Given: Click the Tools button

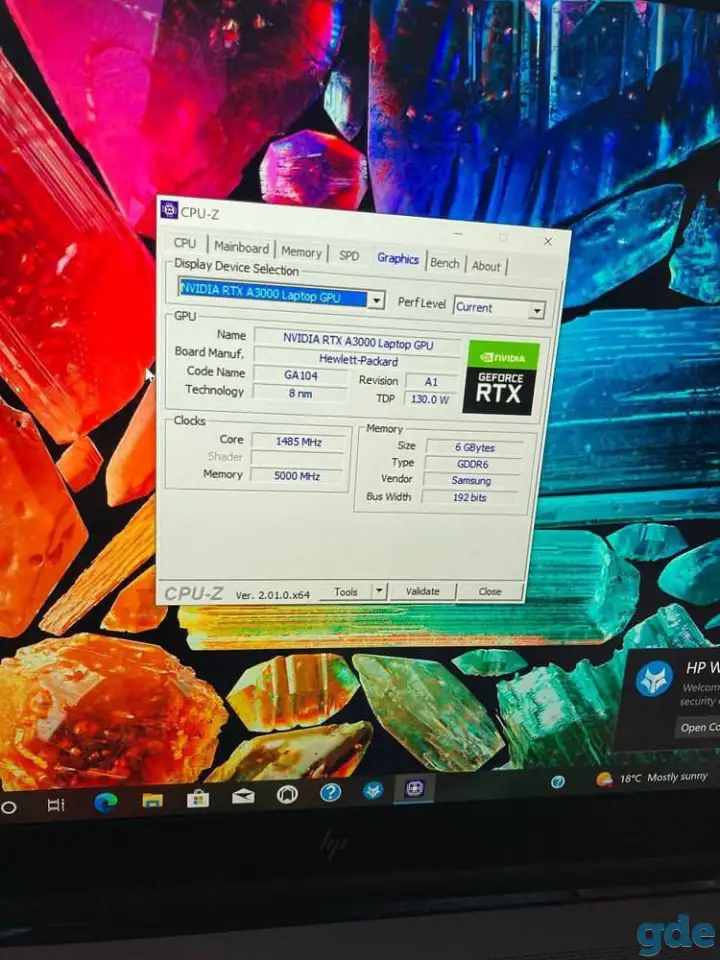Looking at the screenshot, I should click(x=346, y=591).
